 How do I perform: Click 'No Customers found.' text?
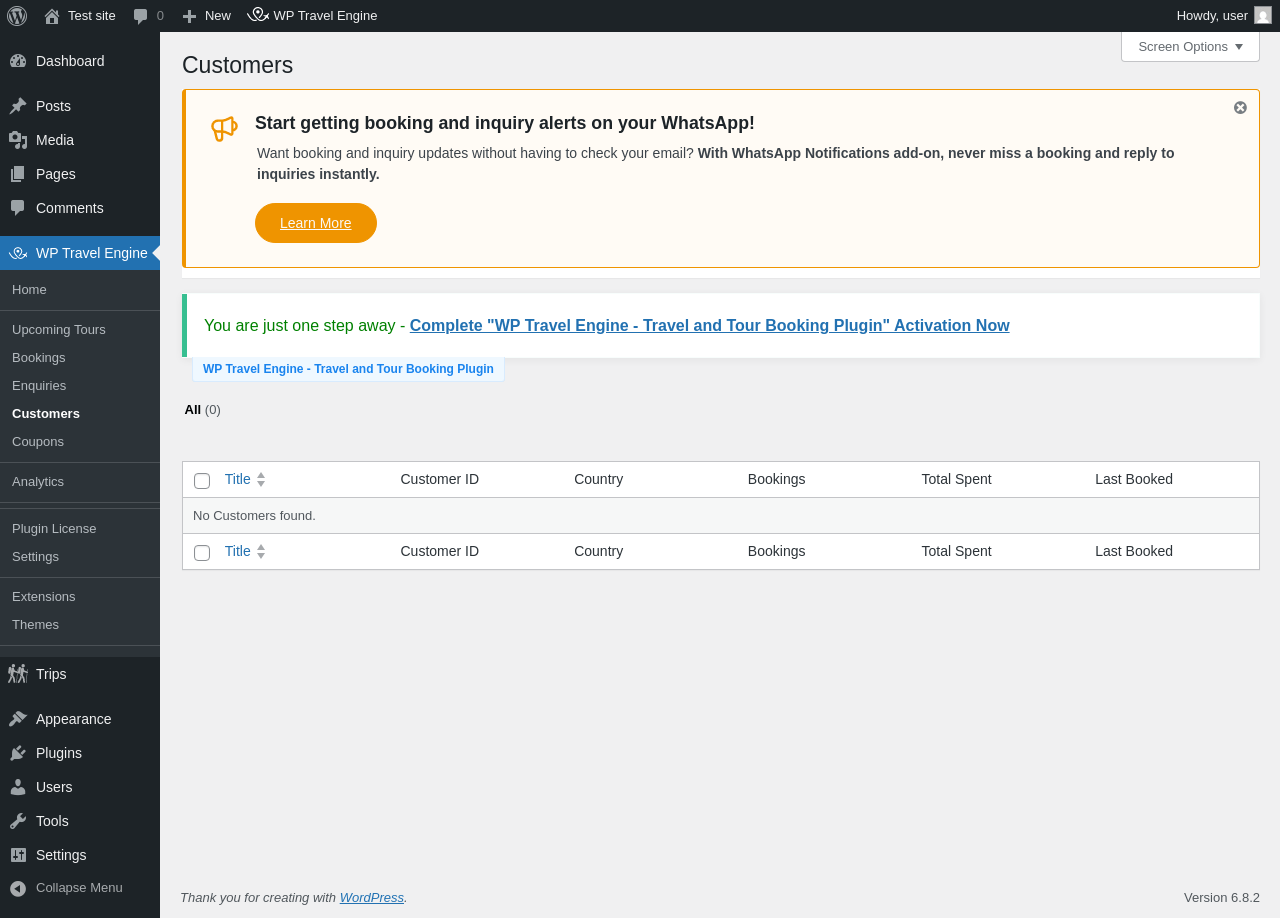coord(254,516)
